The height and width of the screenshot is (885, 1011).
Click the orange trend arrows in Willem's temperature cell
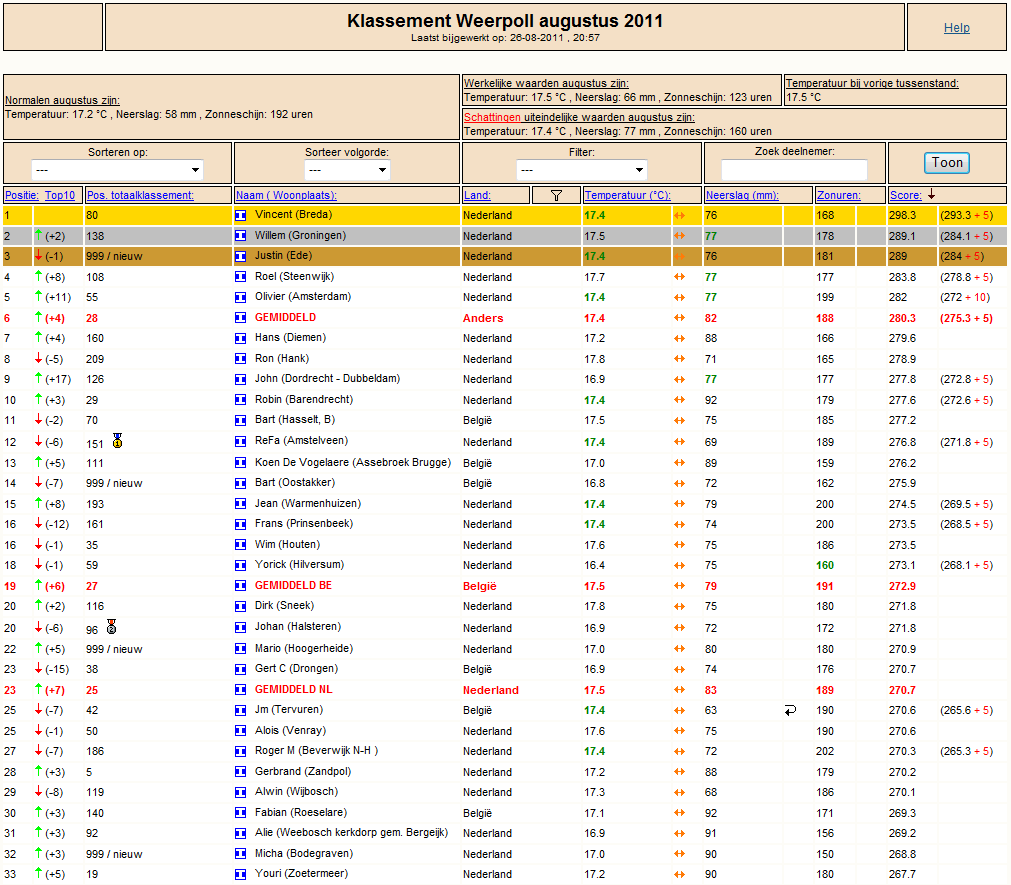point(680,236)
